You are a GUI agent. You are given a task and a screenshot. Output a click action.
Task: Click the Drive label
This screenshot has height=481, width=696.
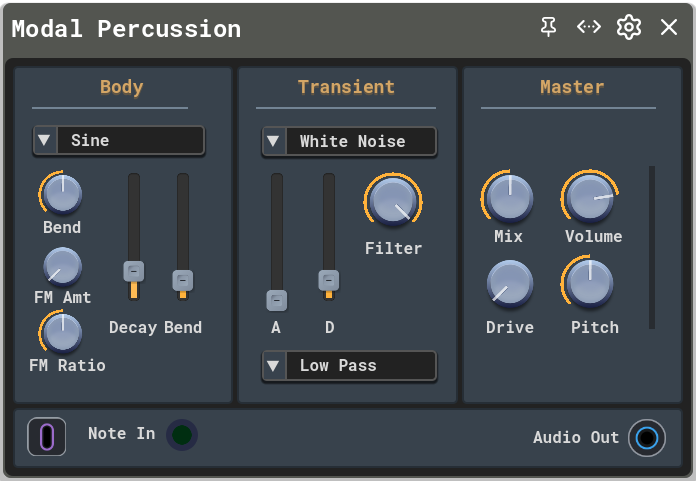pos(510,327)
